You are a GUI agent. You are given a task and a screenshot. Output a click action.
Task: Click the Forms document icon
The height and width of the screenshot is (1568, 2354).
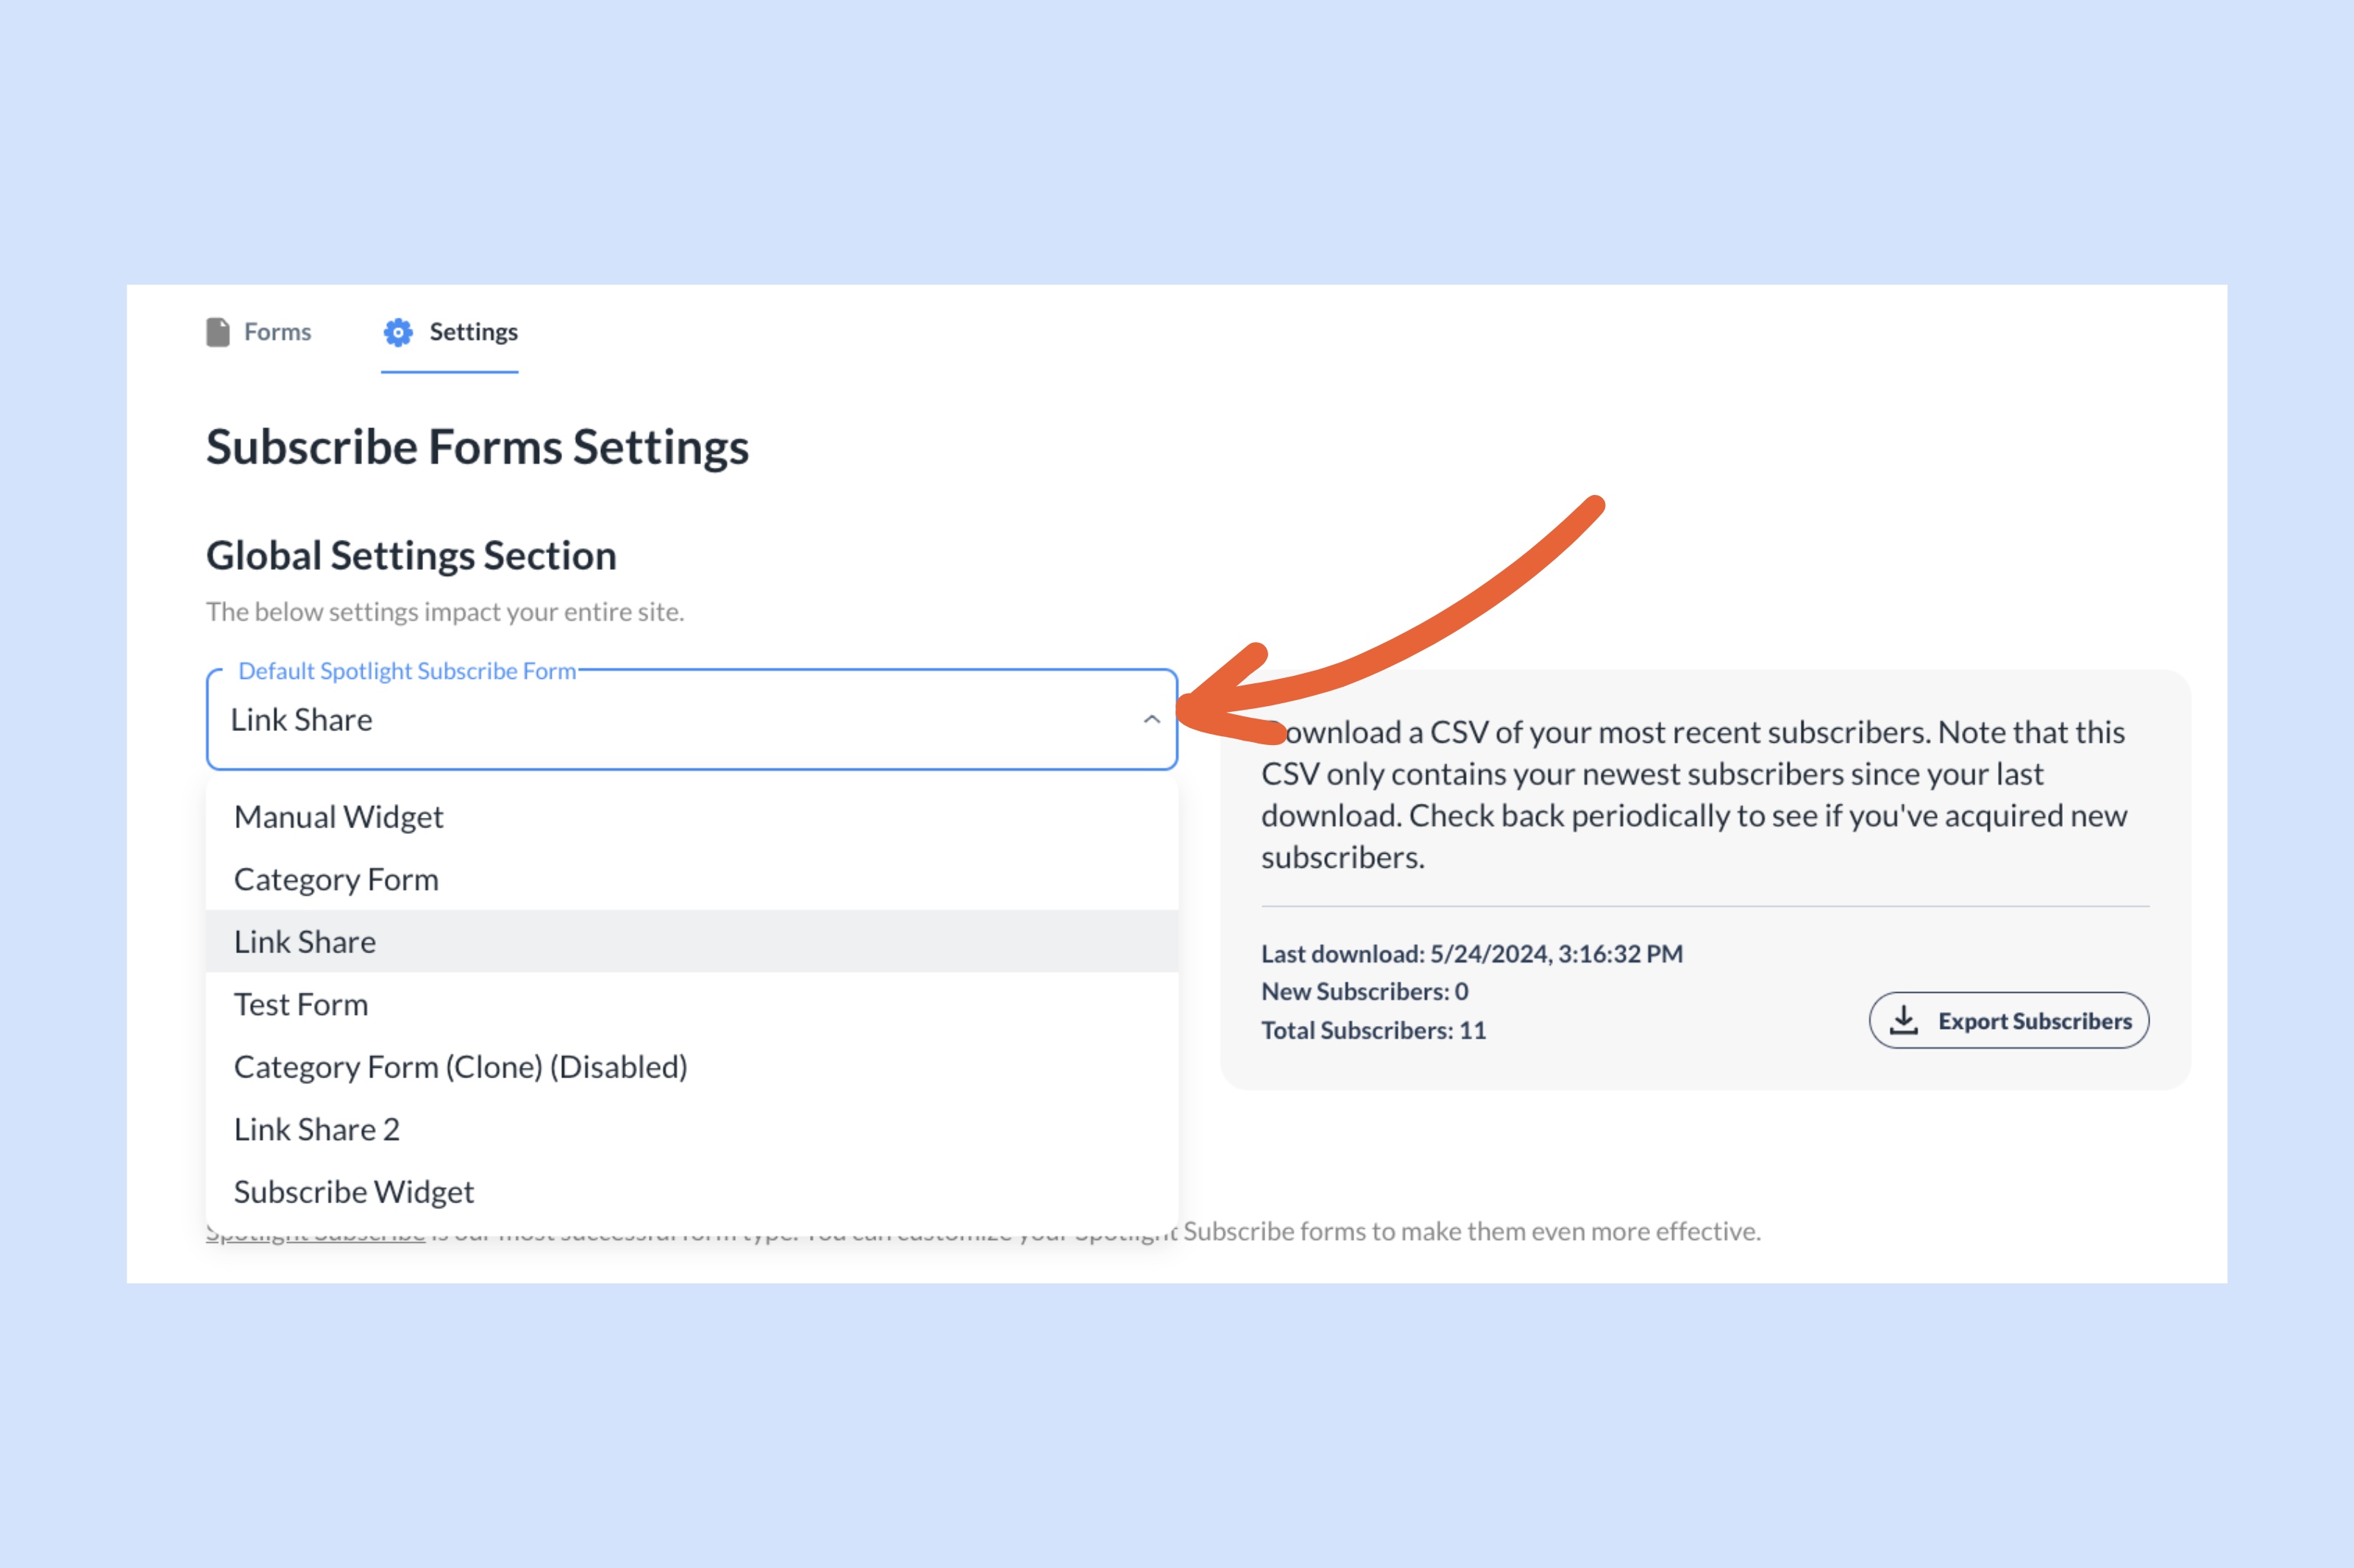[218, 331]
